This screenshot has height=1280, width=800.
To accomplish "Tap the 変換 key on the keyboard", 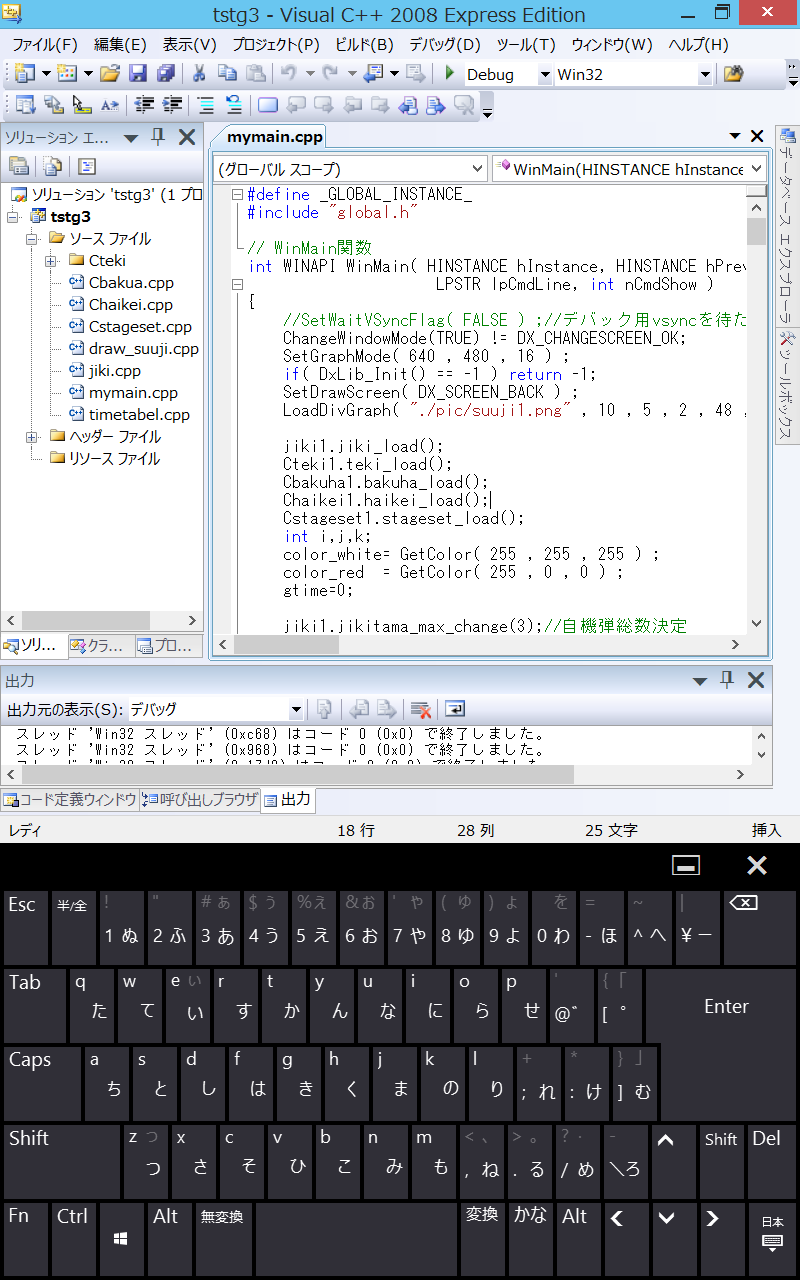I will 482,1239.
